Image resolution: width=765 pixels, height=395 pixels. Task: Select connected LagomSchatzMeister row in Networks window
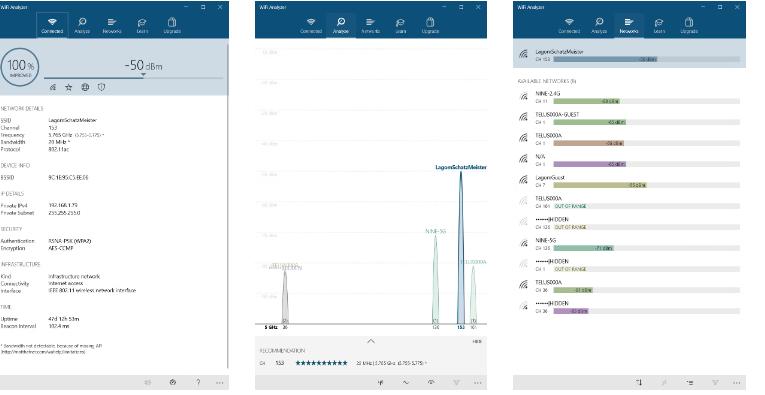click(x=629, y=54)
